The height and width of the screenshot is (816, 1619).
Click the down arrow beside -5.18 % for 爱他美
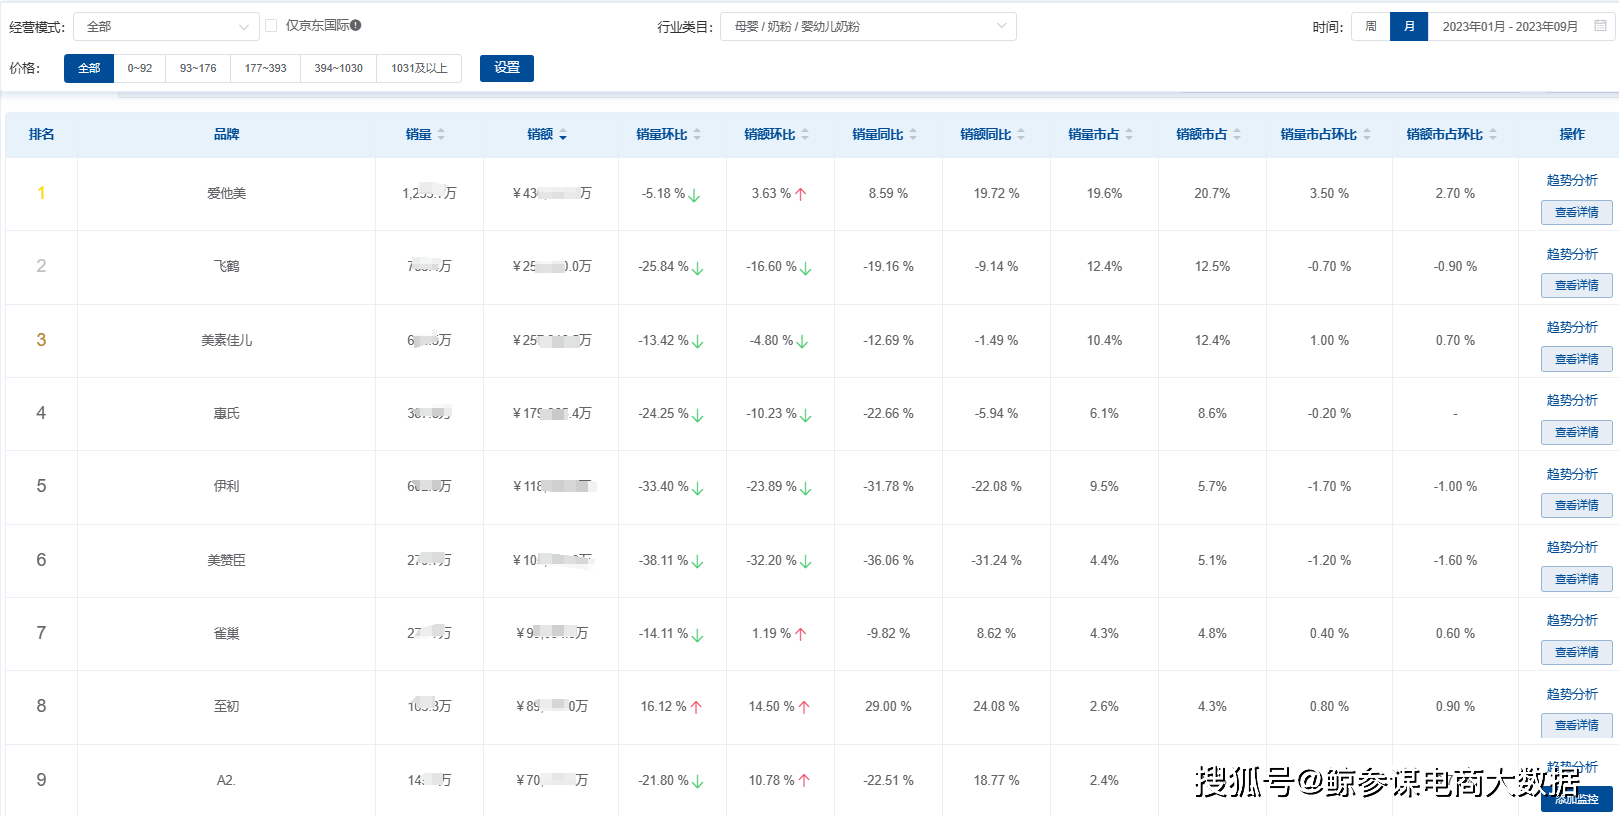pos(694,195)
